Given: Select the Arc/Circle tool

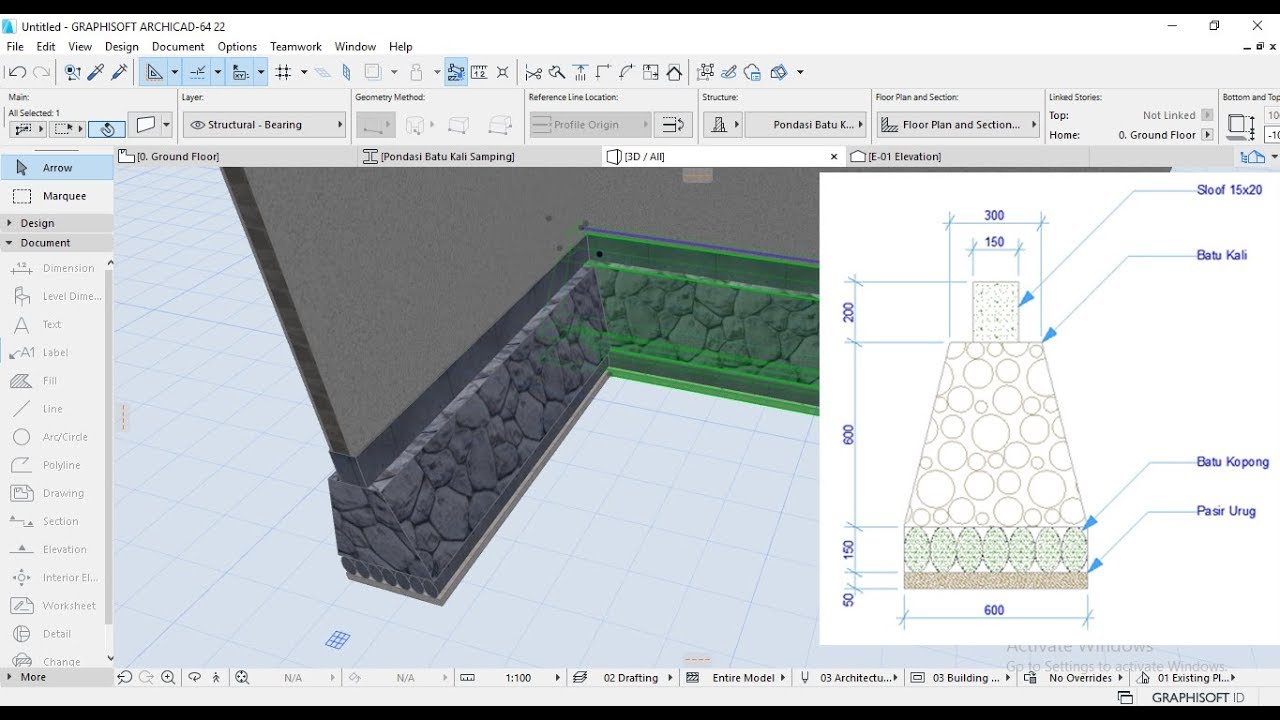Looking at the screenshot, I should [54, 437].
